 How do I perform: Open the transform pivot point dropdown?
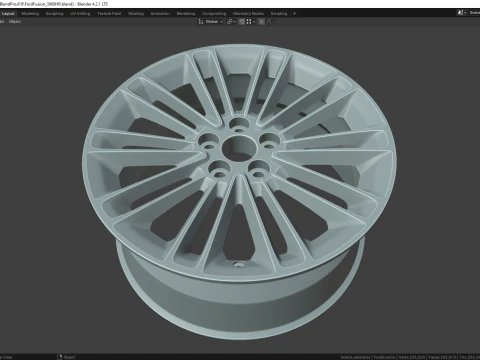tap(231, 22)
